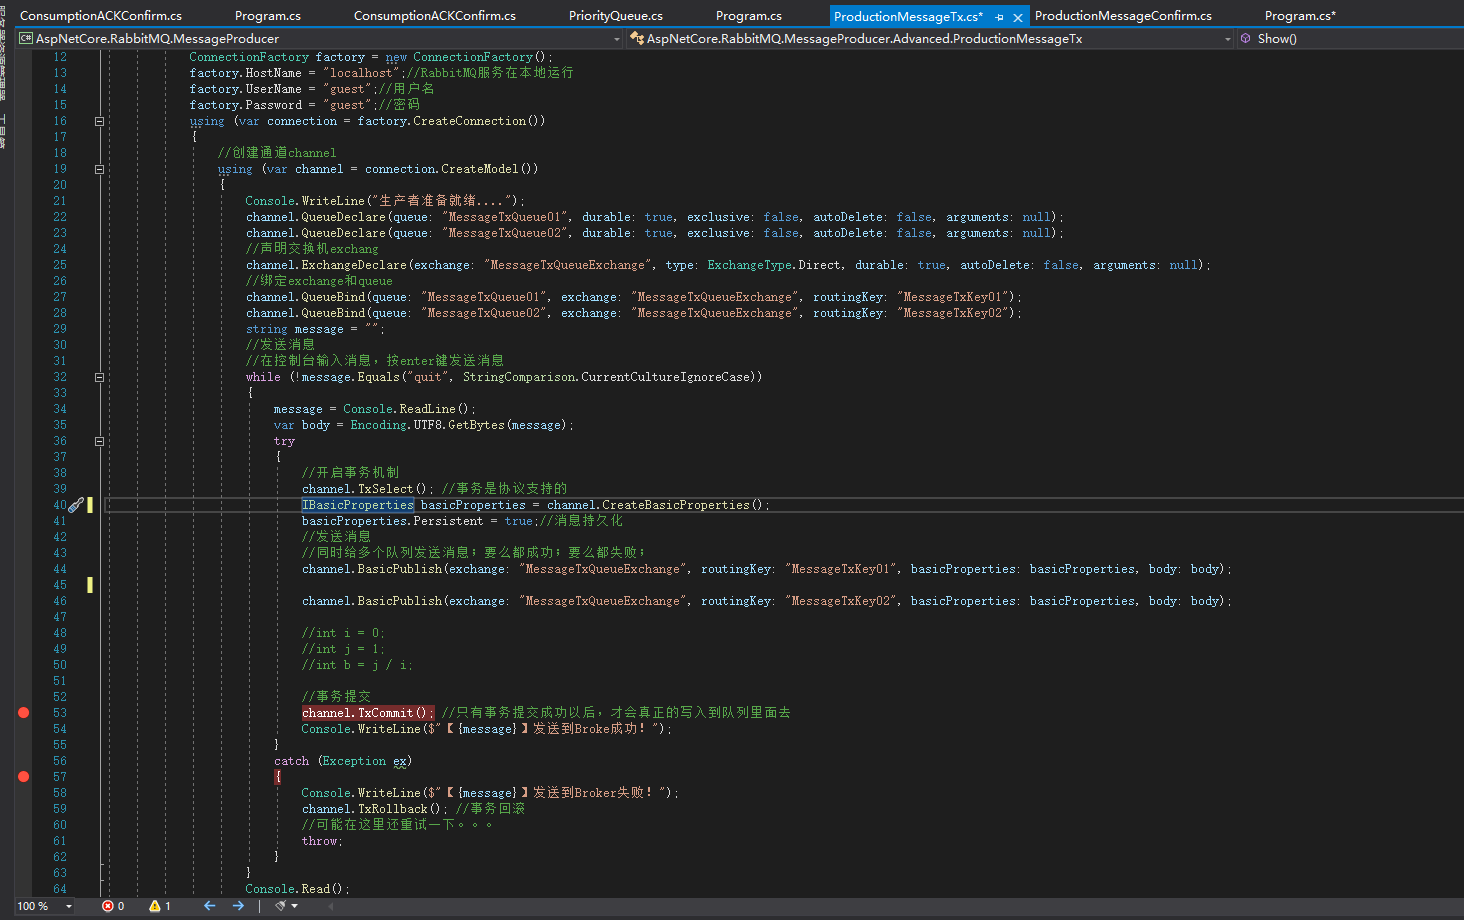The width and height of the screenshot is (1464, 920).
Task: Click the class icon beside ProductionMessageTx namespace
Action: (636, 38)
